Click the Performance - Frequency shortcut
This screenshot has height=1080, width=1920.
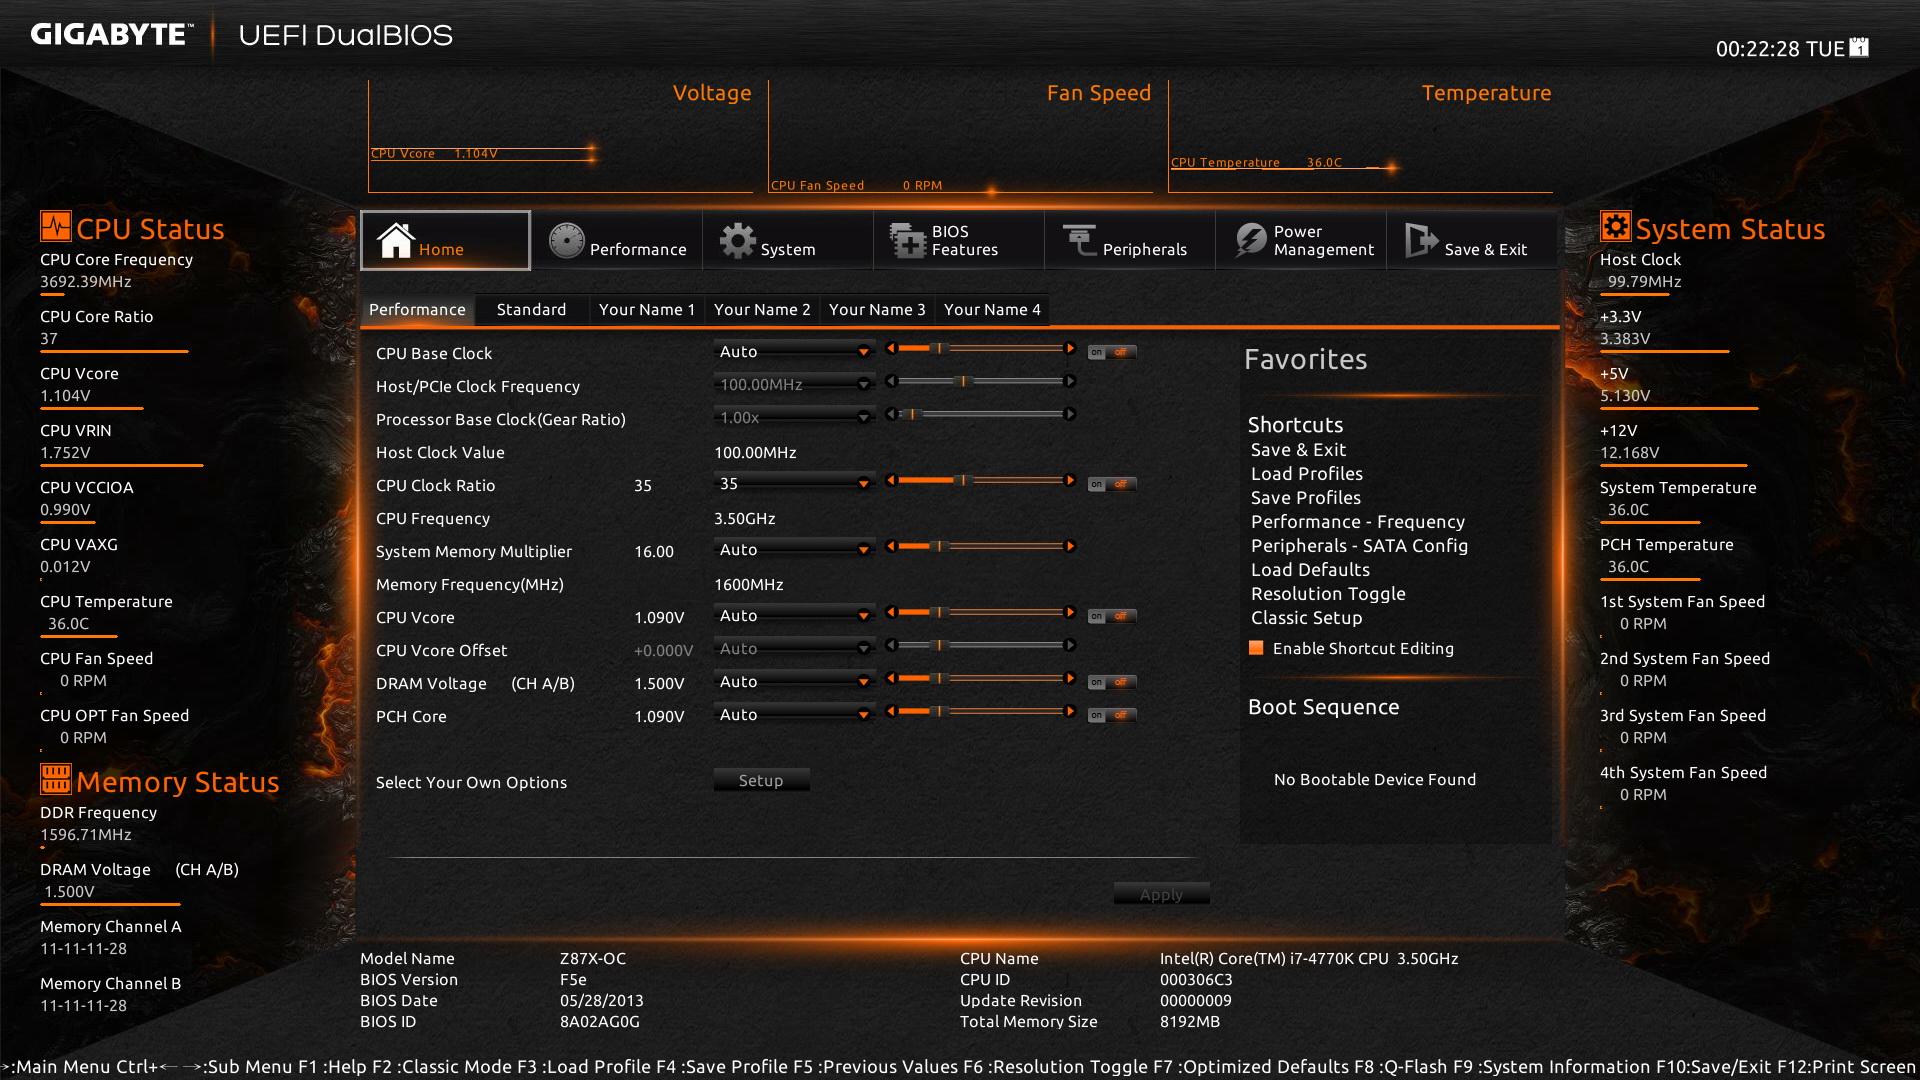pyautogui.click(x=1357, y=521)
